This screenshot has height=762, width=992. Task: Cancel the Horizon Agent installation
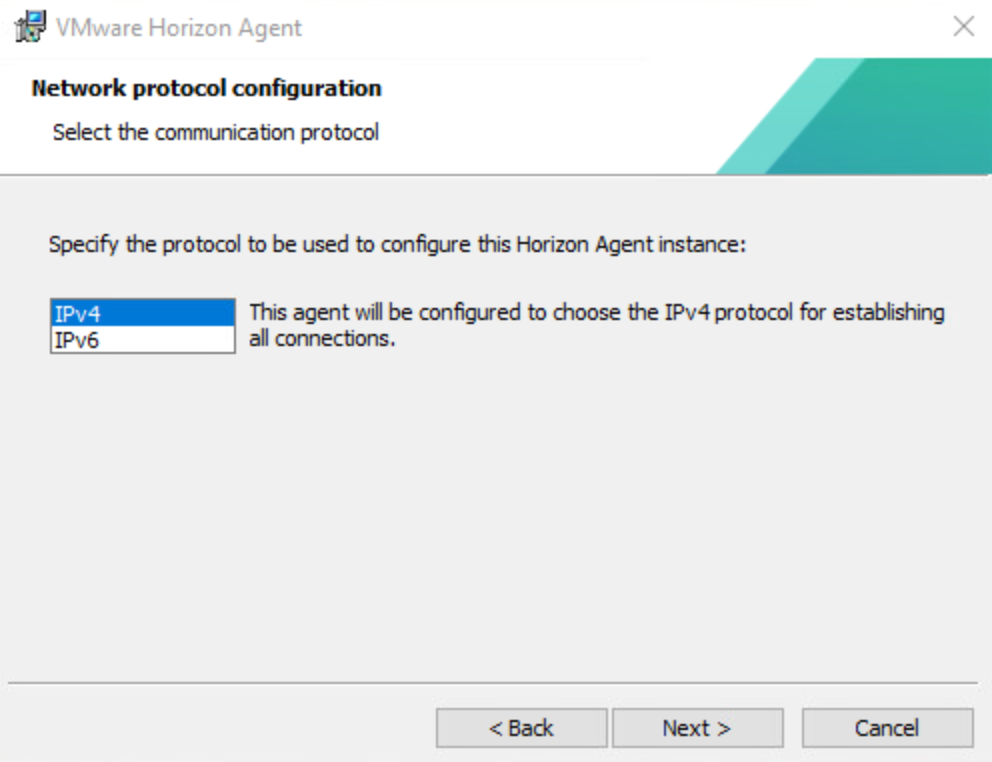[x=887, y=728]
